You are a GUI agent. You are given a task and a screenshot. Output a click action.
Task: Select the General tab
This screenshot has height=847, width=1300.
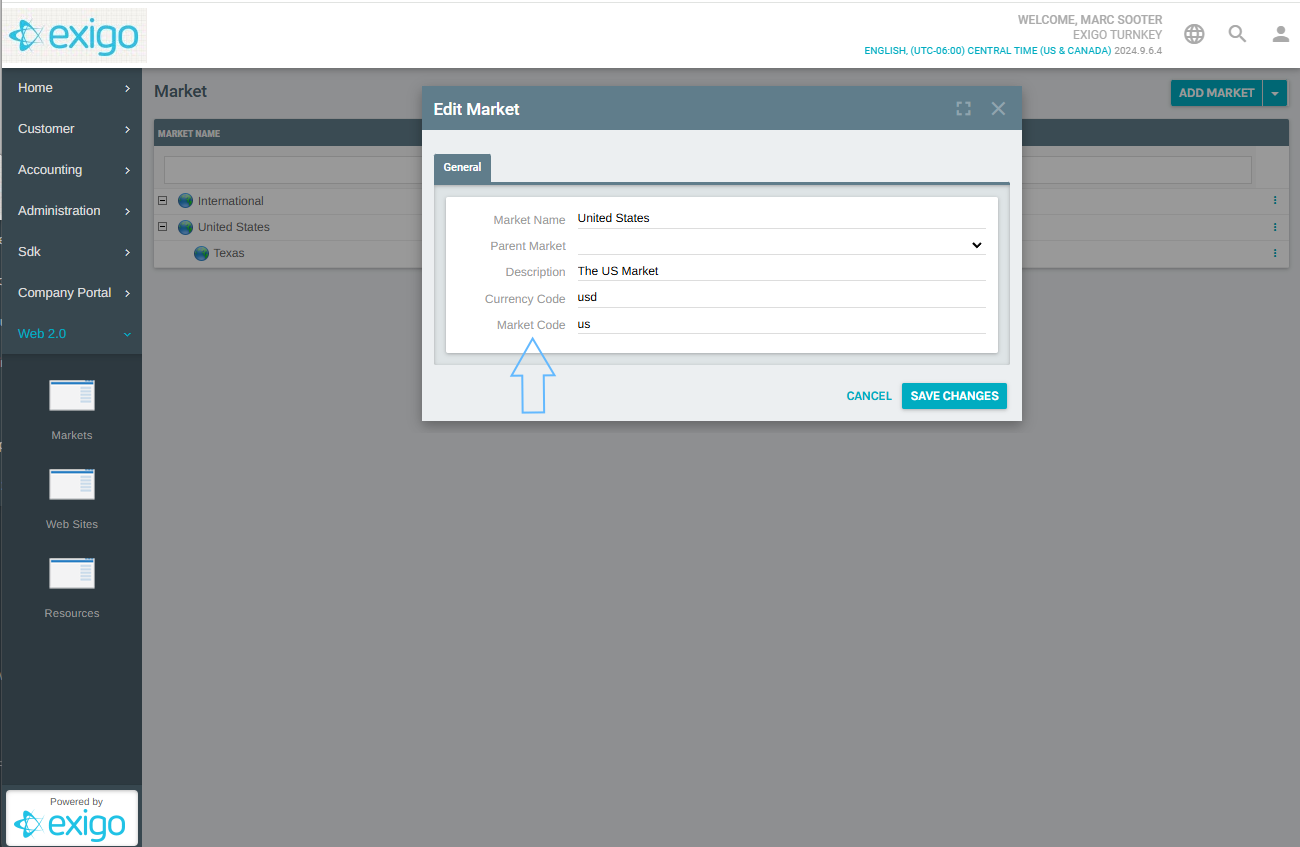462,168
